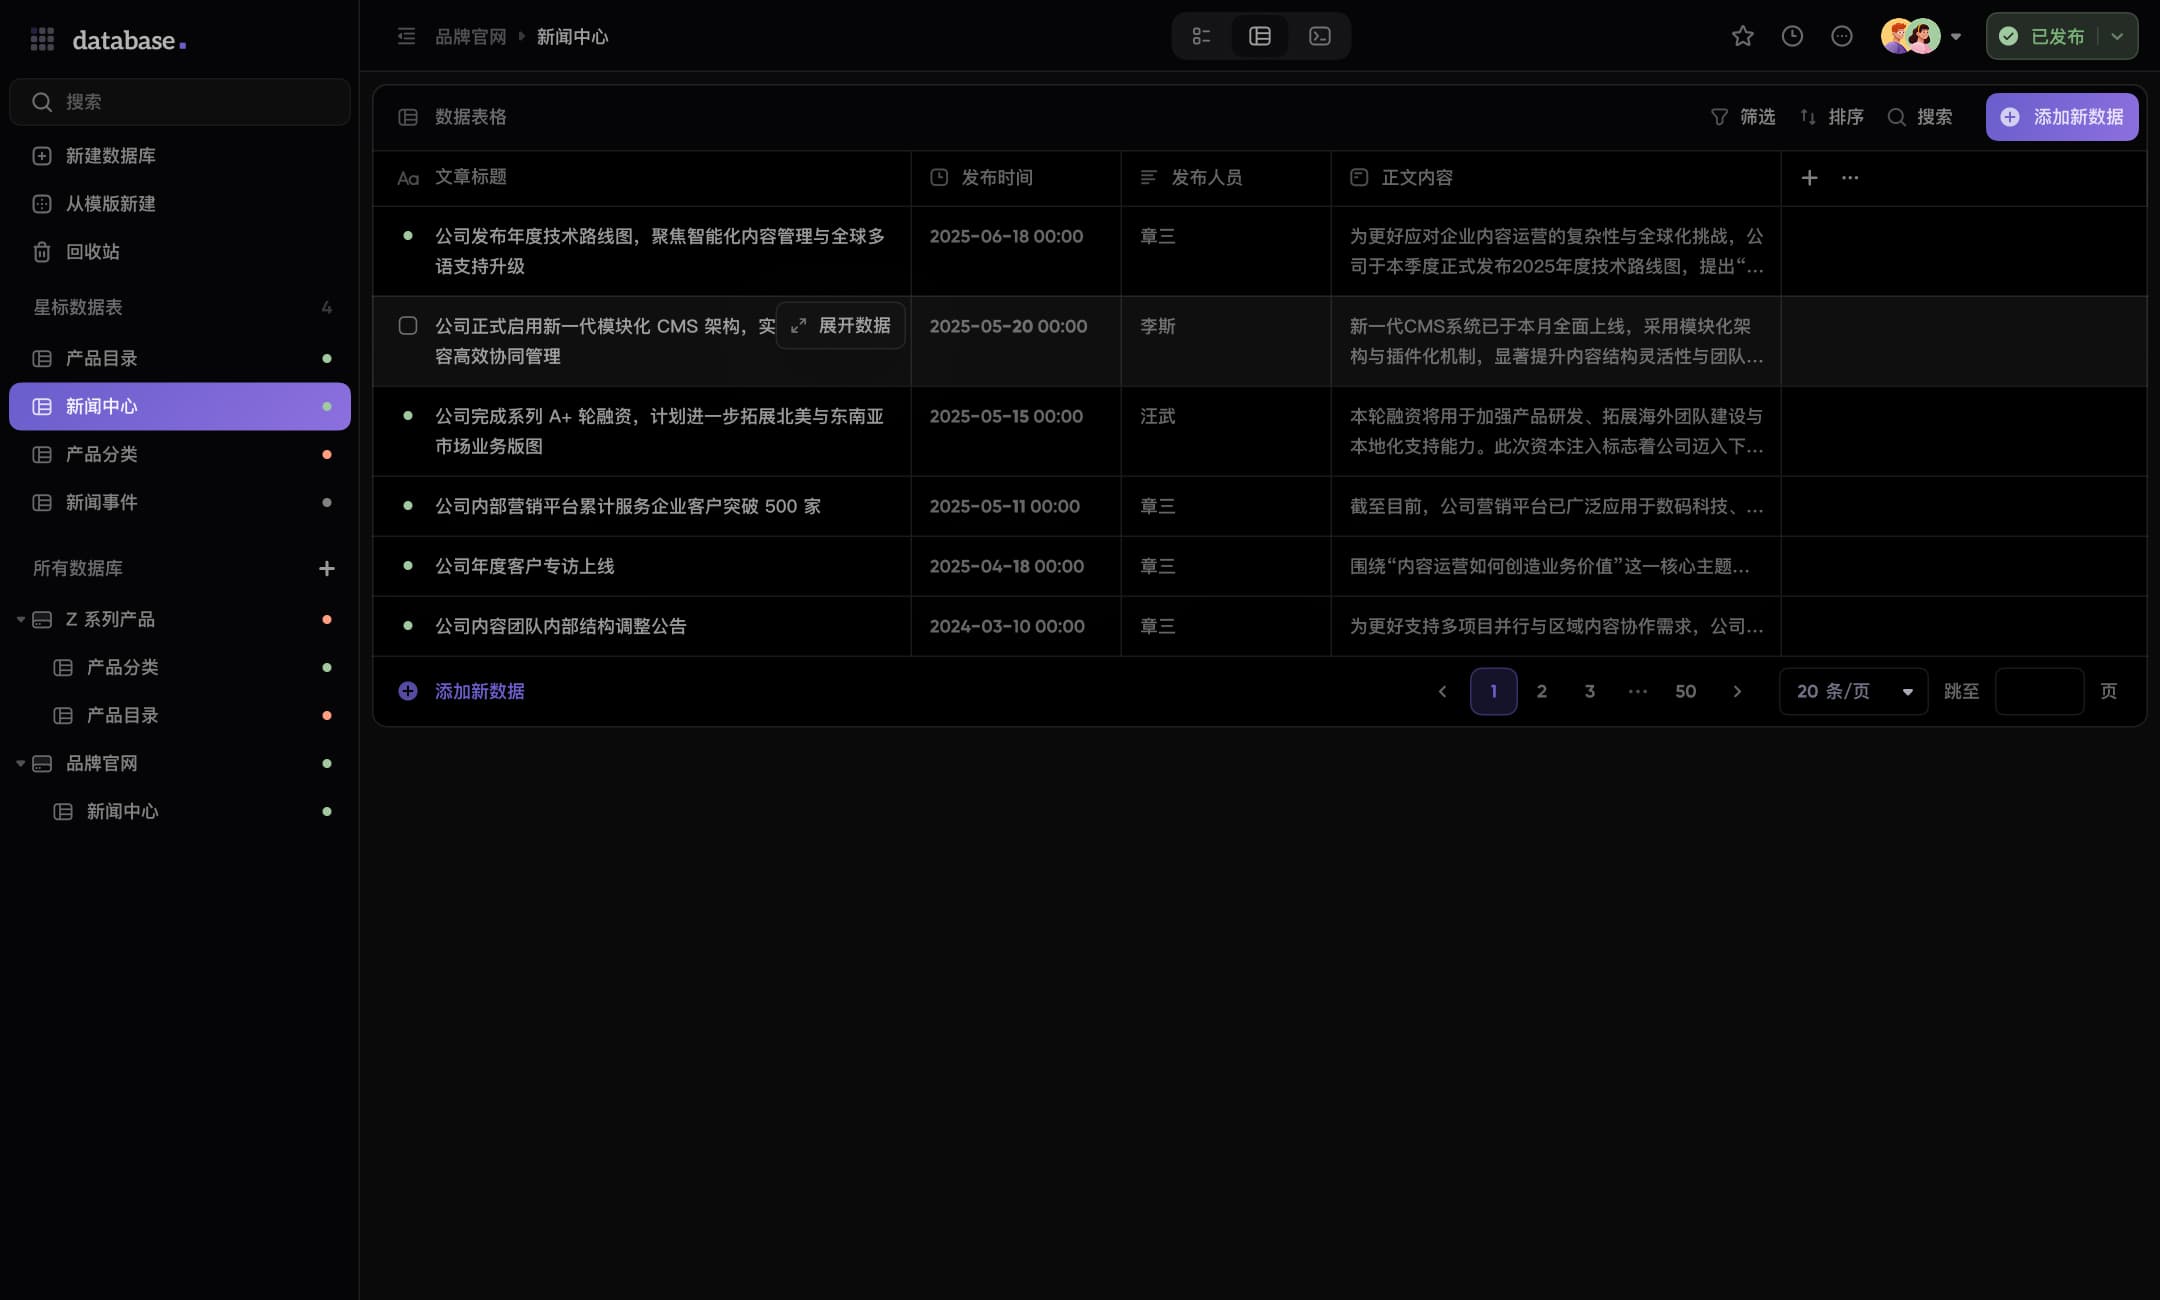Jump to page 3 in pagination
This screenshot has width=2160, height=1300.
[1590, 691]
